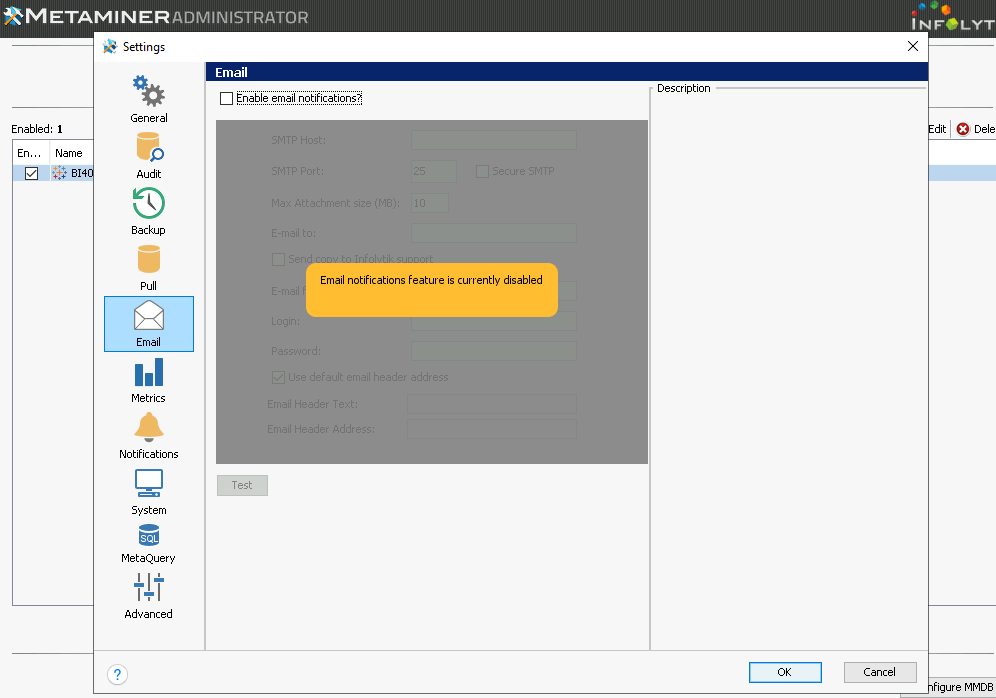Open the Metrics settings section

point(149,380)
